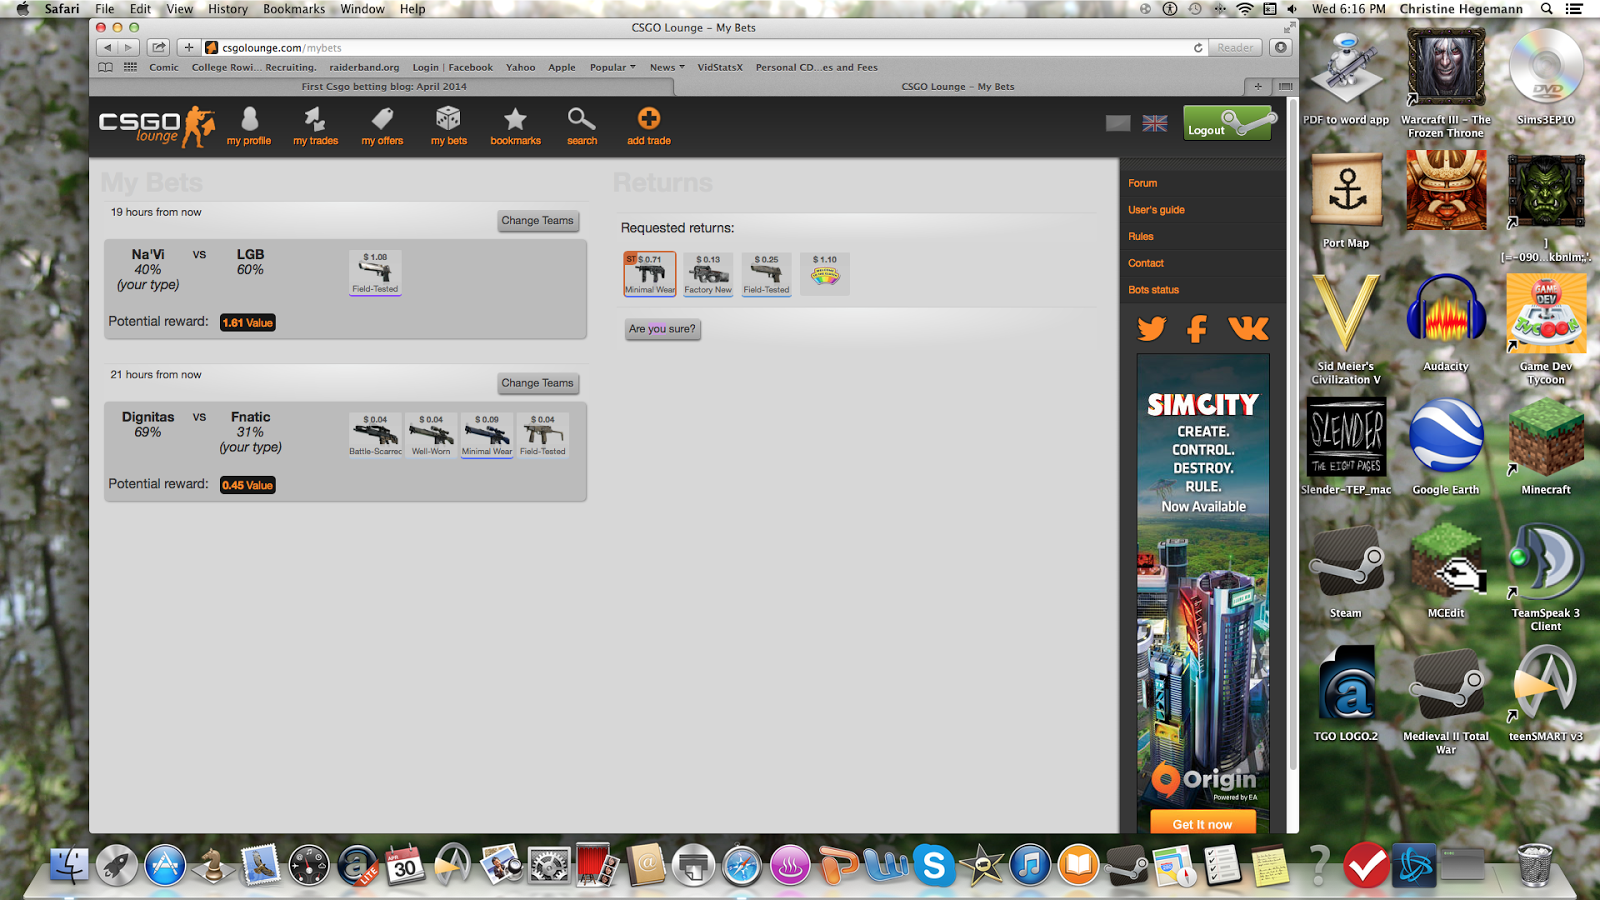The width and height of the screenshot is (1600, 900).
Task: Change teams for Dignitas vs Fnatic bet
Action: [538, 383]
